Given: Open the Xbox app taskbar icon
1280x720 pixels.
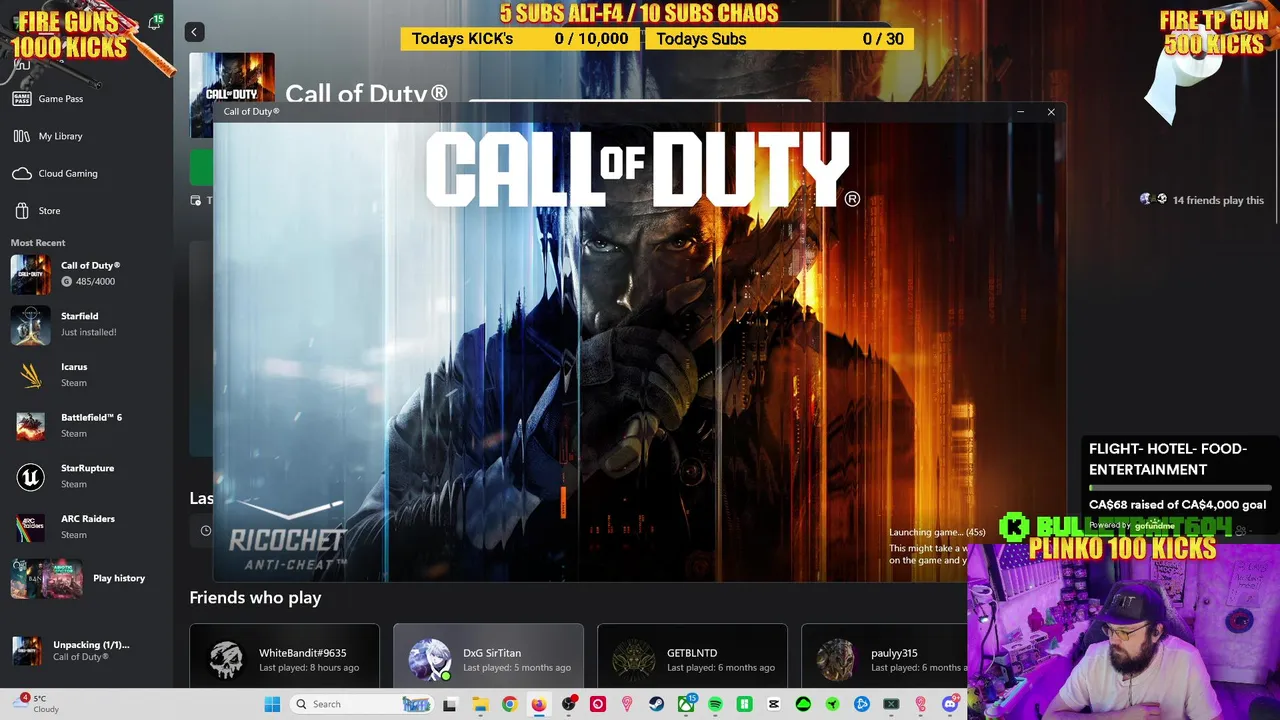Looking at the screenshot, I should pyautogui.click(x=686, y=704).
